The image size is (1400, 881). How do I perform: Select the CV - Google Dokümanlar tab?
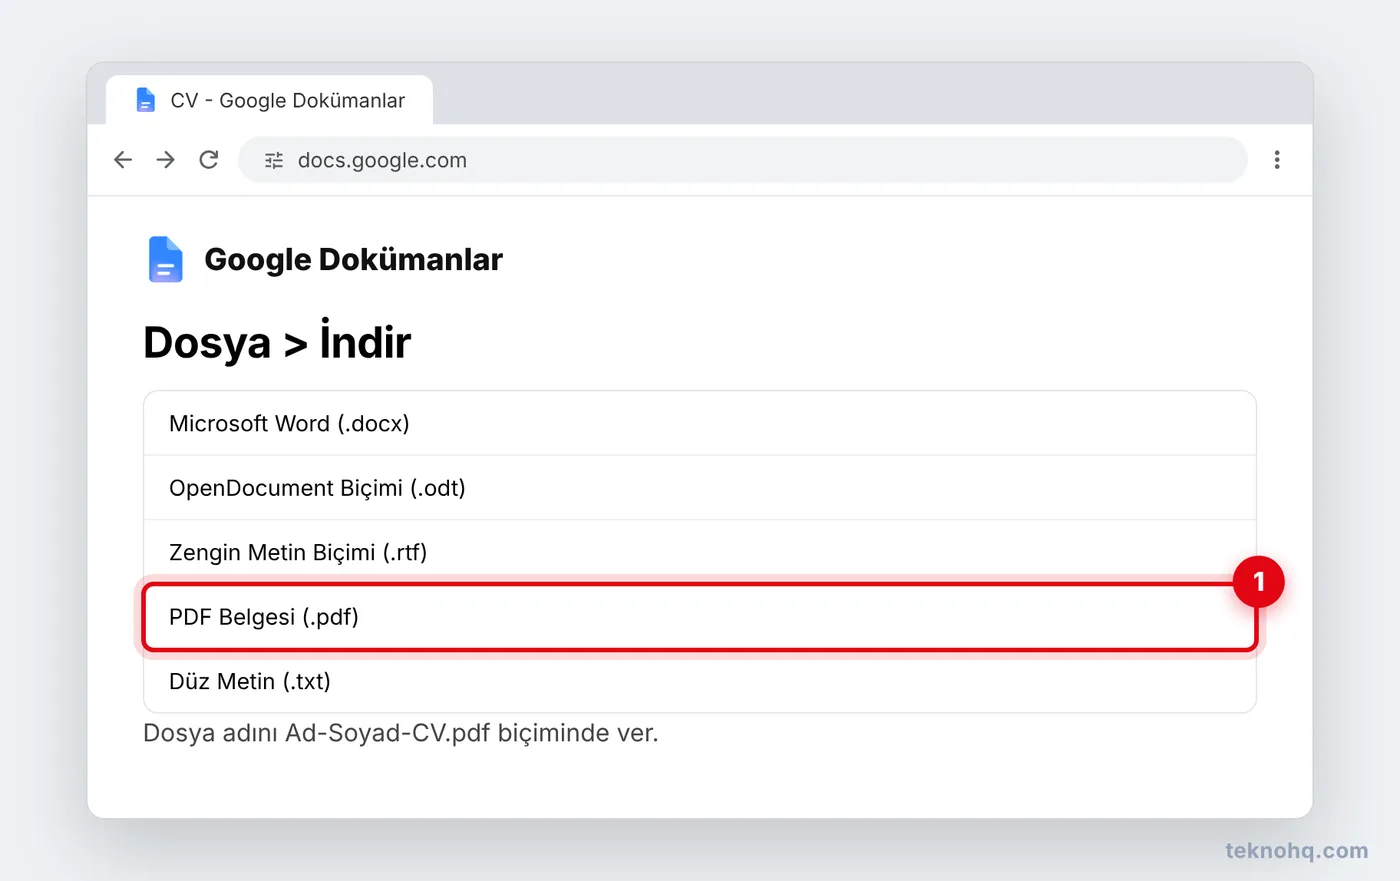(x=269, y=100)
